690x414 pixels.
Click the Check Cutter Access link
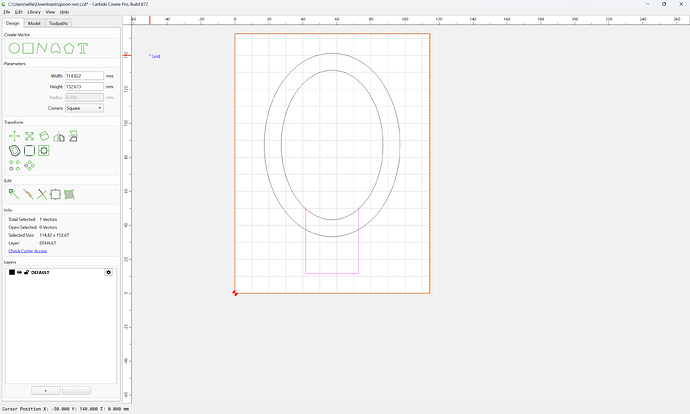click(28, 251)
